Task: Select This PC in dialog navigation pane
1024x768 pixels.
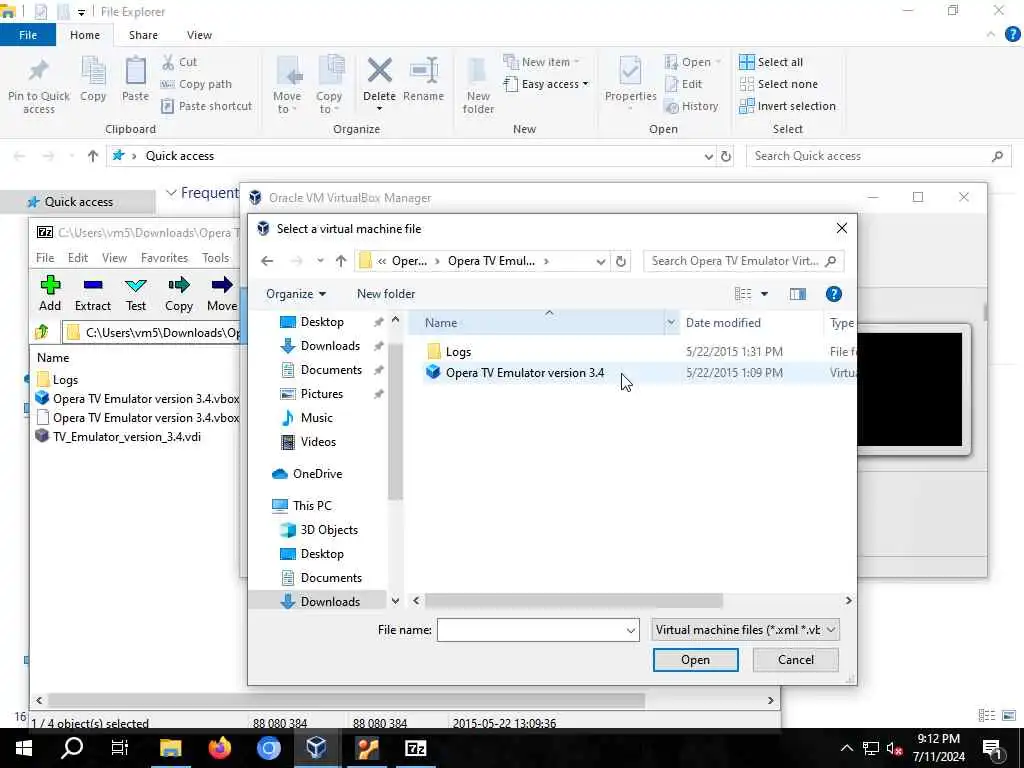Action: point(302,505)
